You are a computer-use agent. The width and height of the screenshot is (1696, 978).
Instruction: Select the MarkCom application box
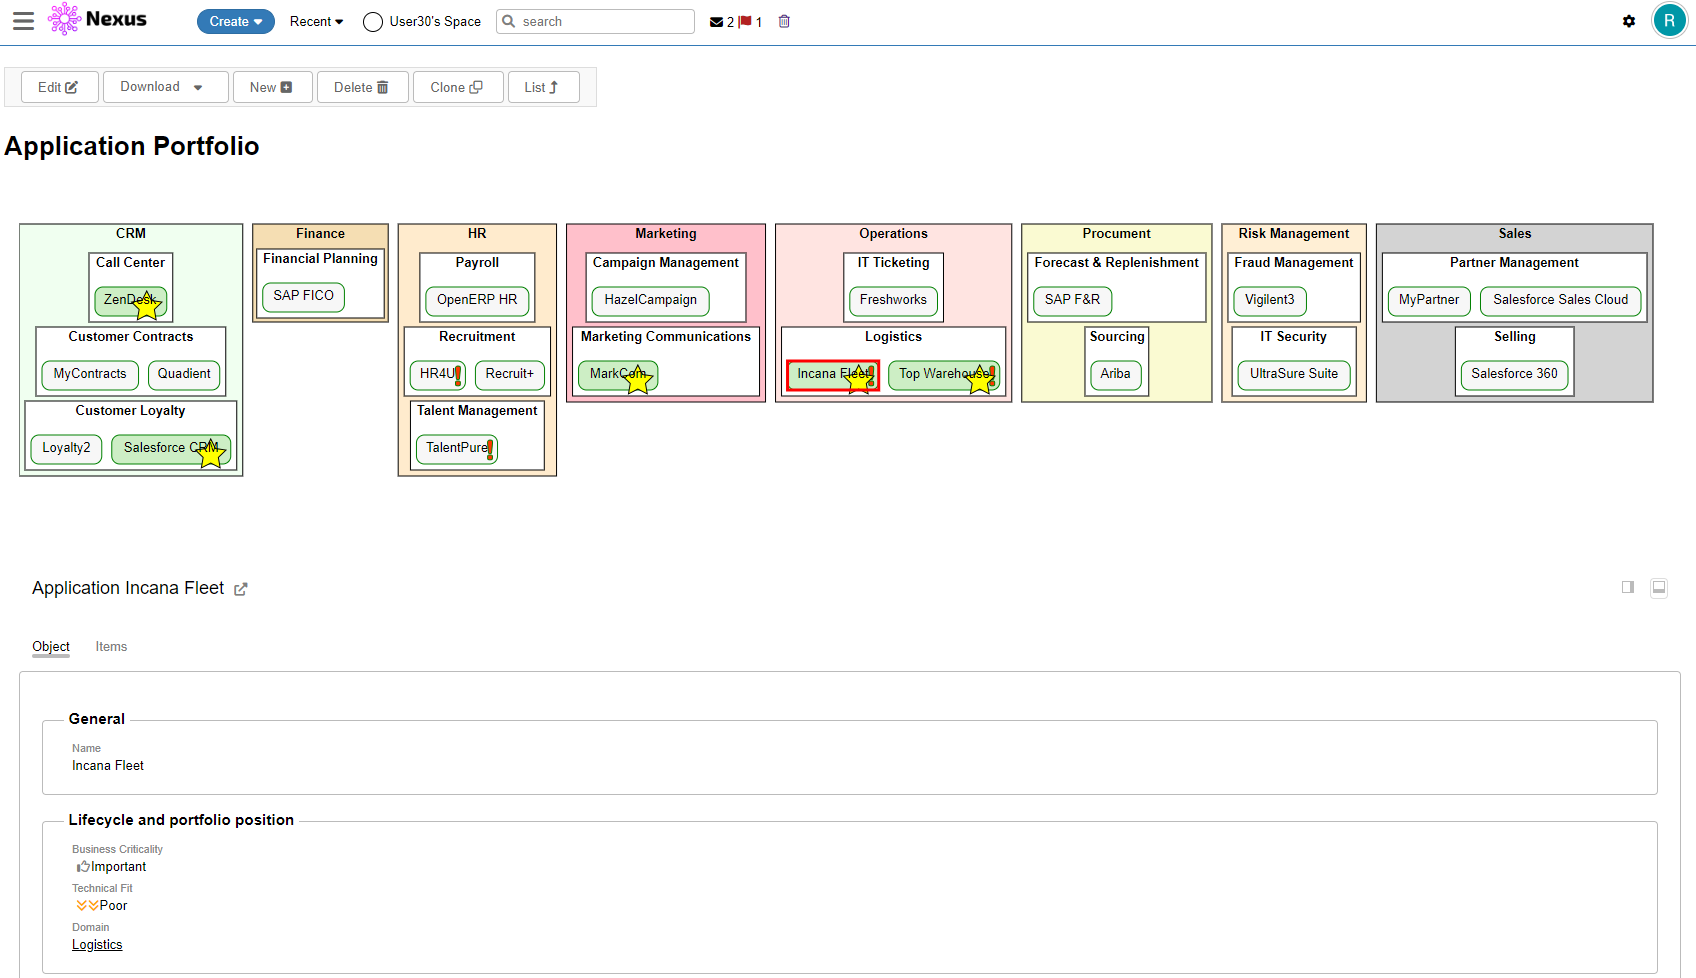coord(617,374)
